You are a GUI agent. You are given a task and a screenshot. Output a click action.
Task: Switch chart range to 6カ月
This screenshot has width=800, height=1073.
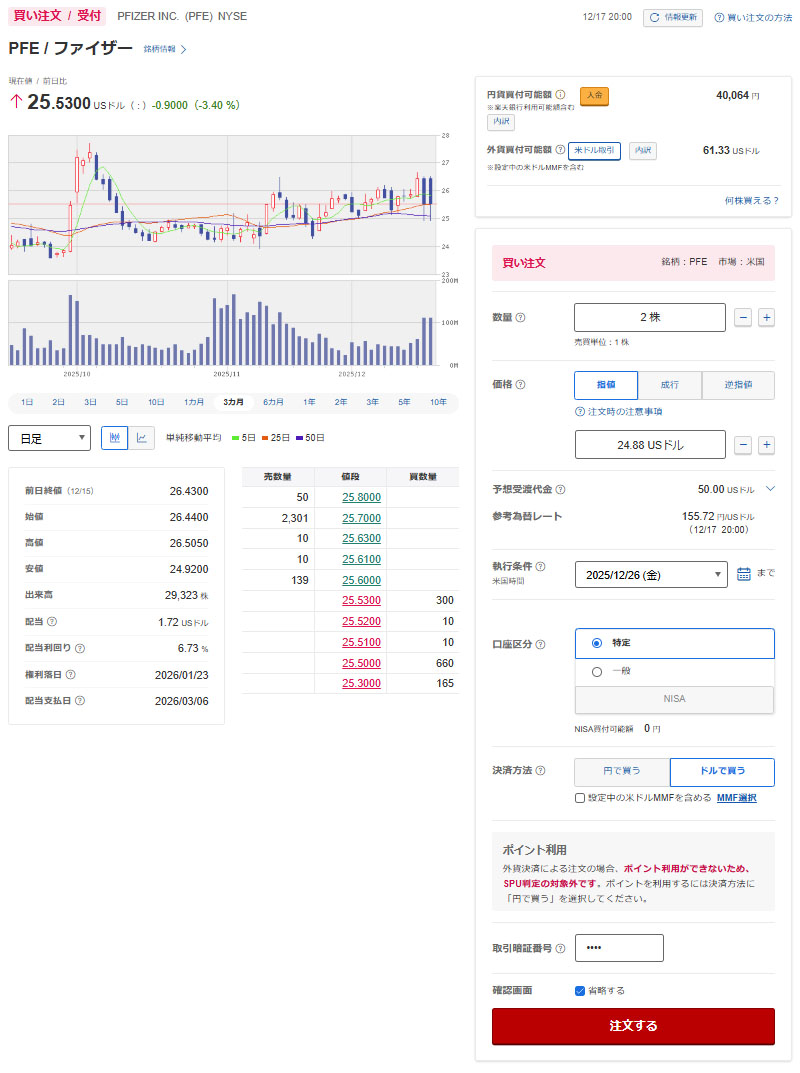click(x=272, y=402)
